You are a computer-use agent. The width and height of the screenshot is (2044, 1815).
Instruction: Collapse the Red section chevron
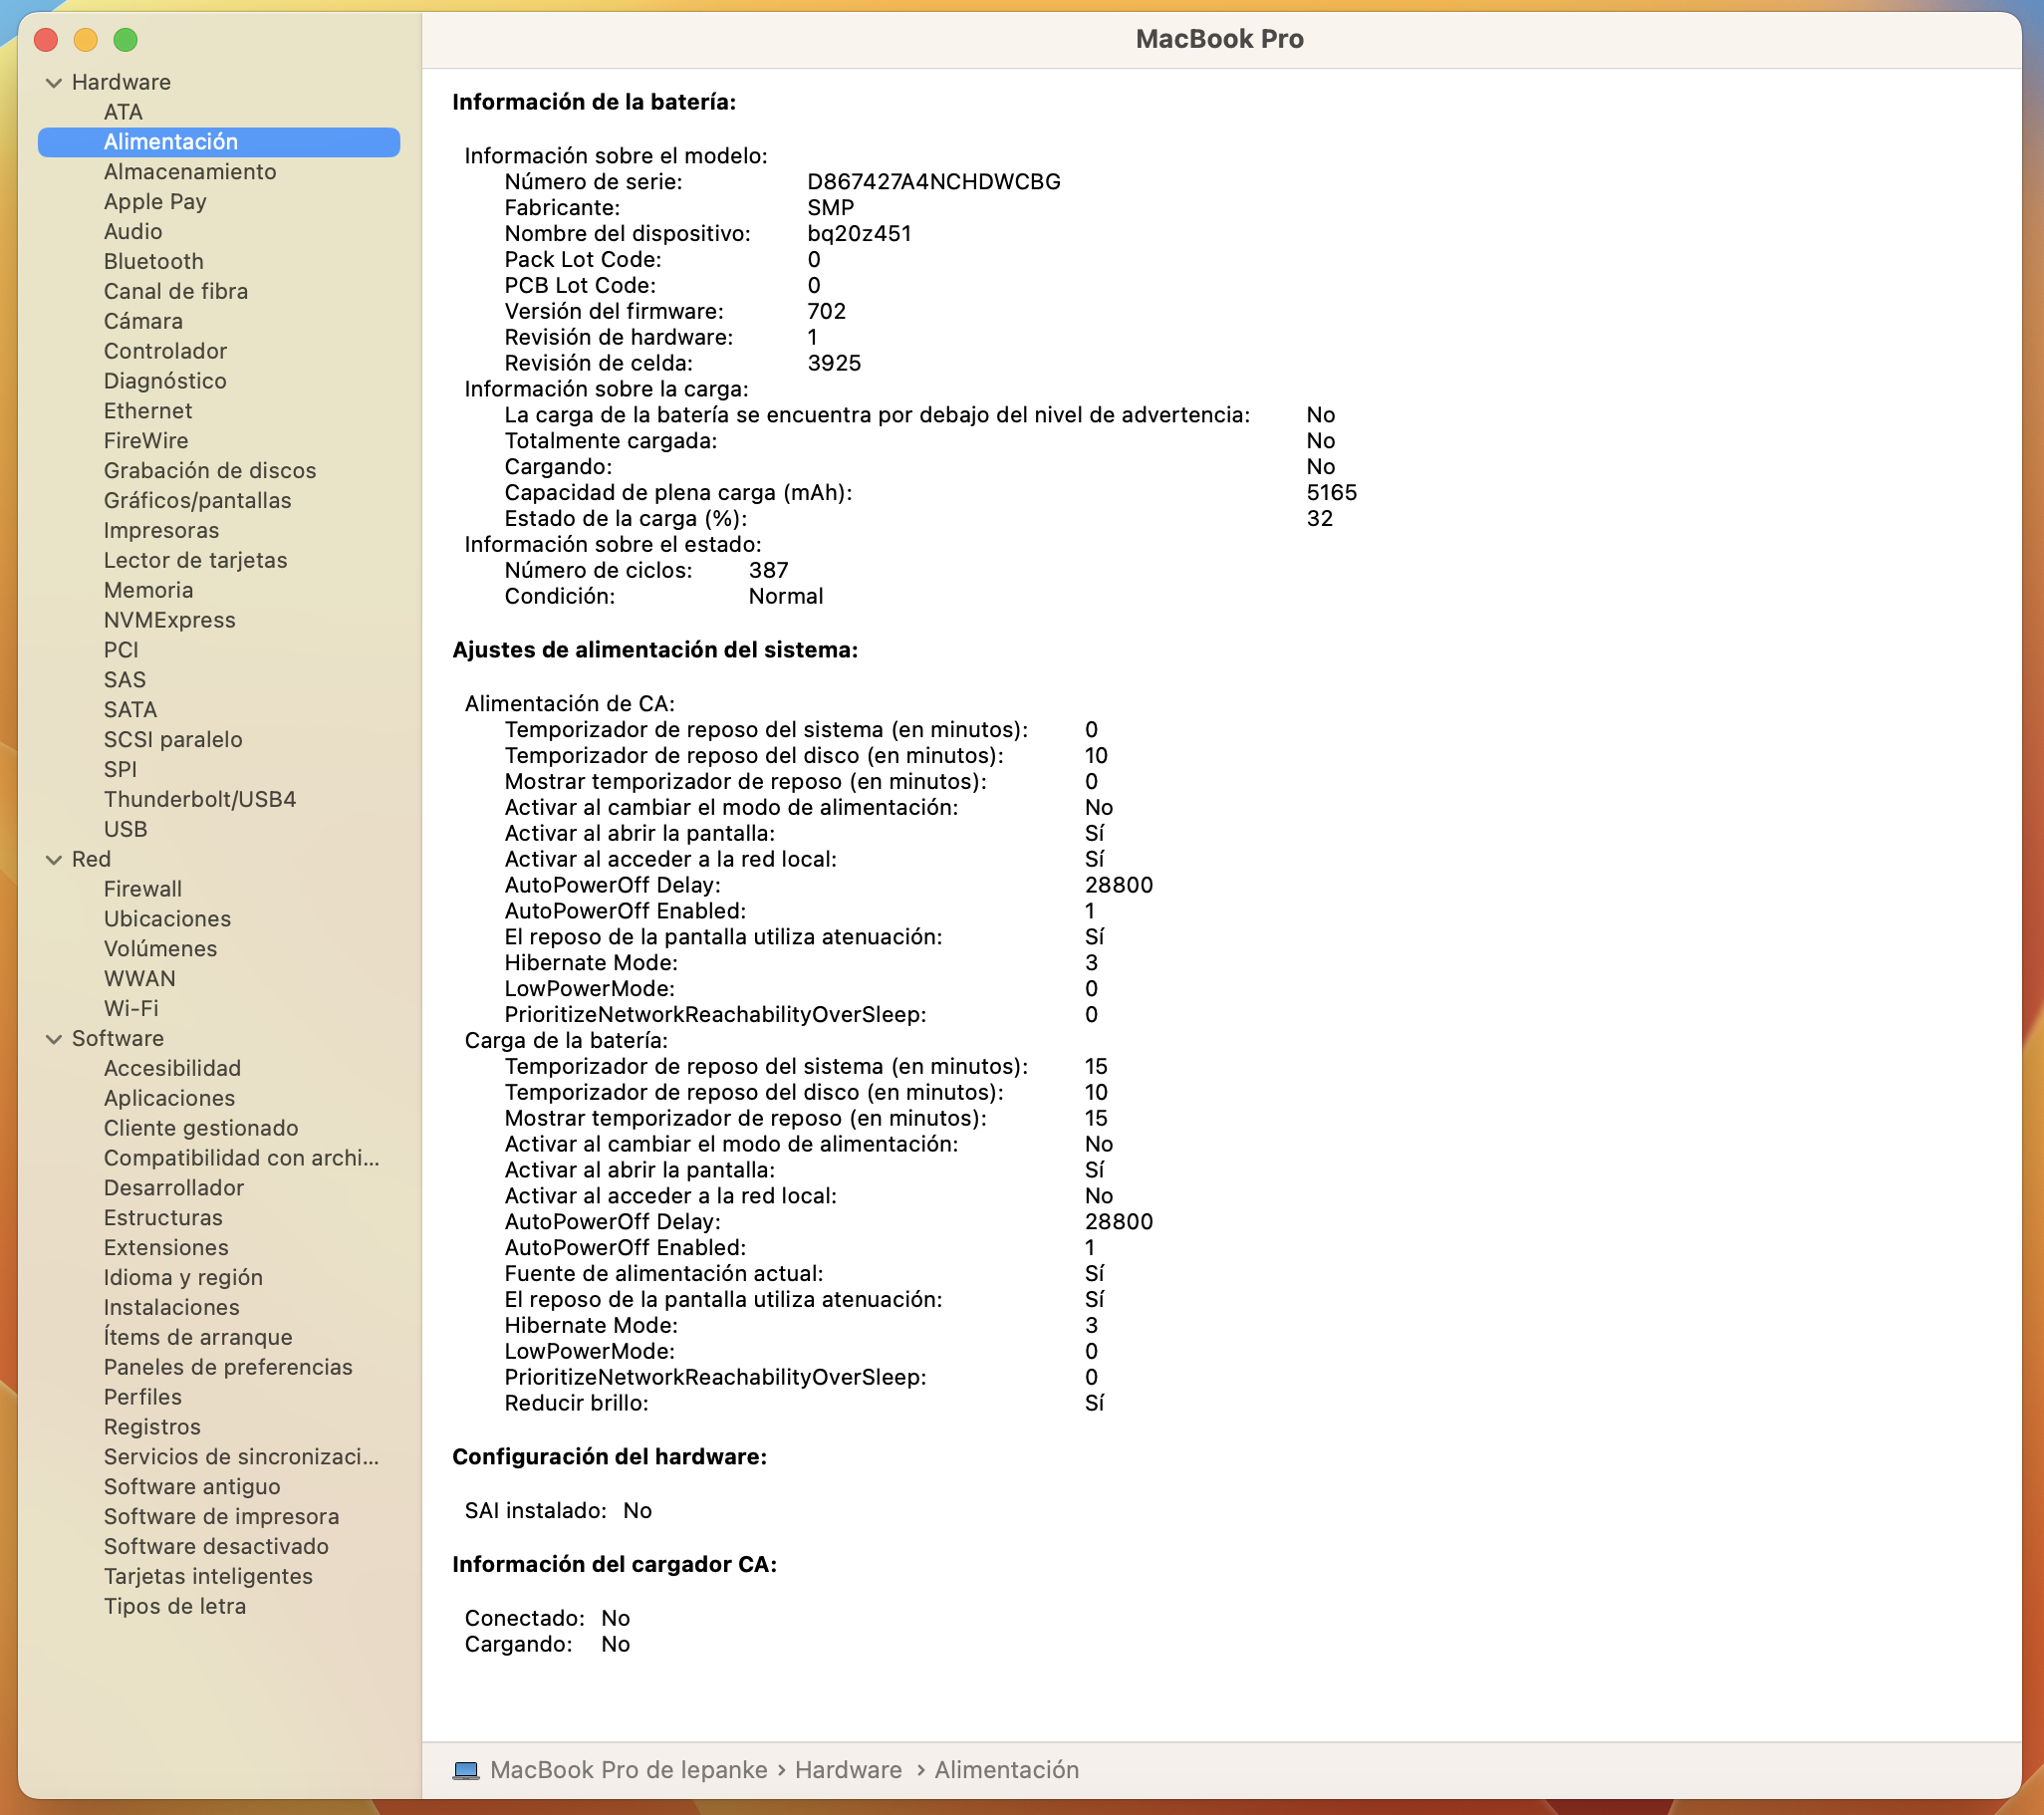54,860
